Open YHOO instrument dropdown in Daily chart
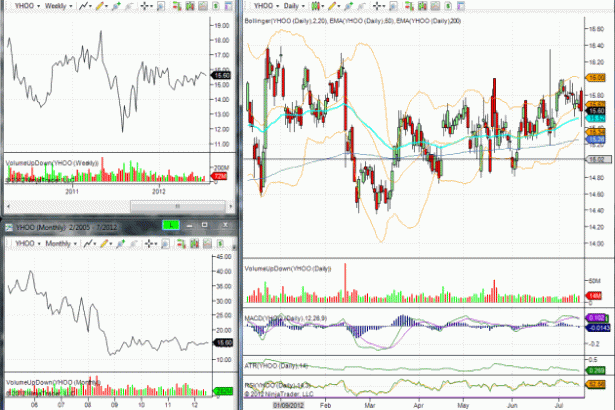The image size is (615, 410). coord(278,6)
